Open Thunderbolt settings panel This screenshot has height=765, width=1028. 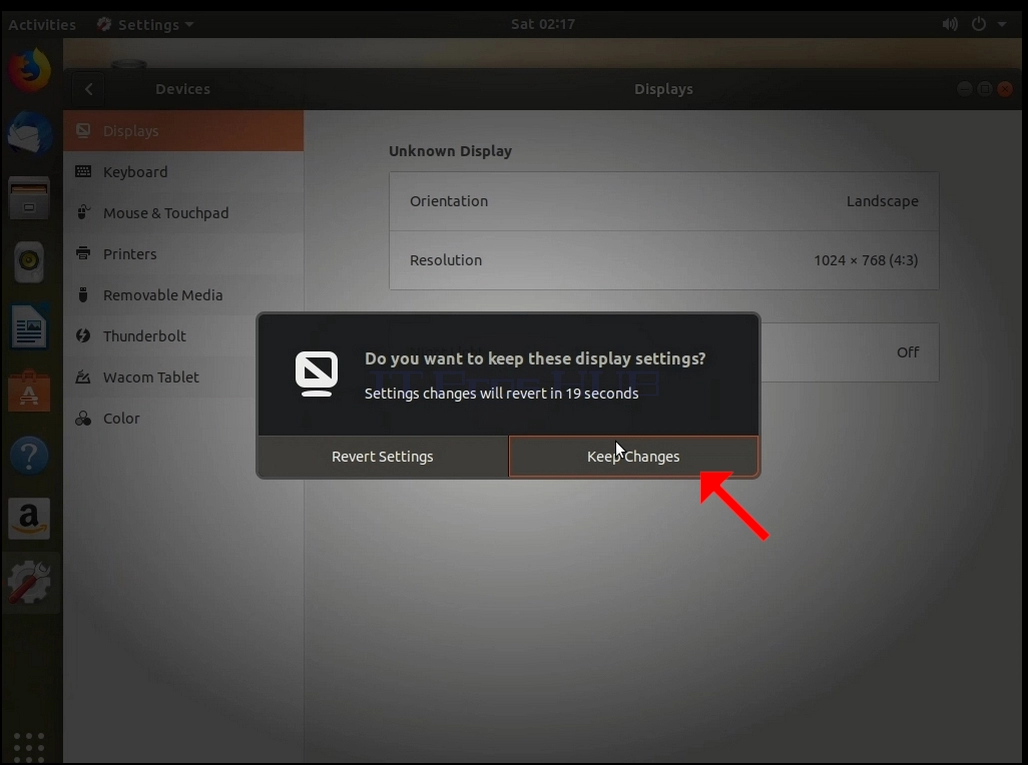161,336
